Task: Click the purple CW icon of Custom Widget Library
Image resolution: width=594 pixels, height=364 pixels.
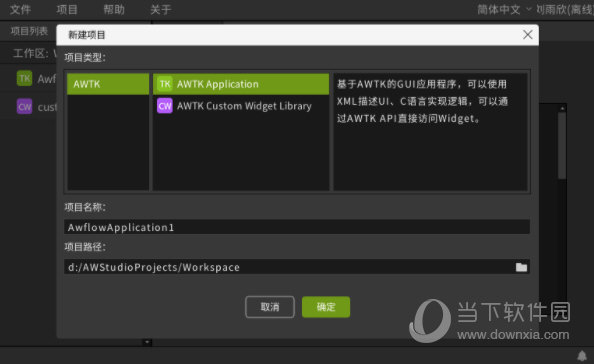Action: coord(165,106)
